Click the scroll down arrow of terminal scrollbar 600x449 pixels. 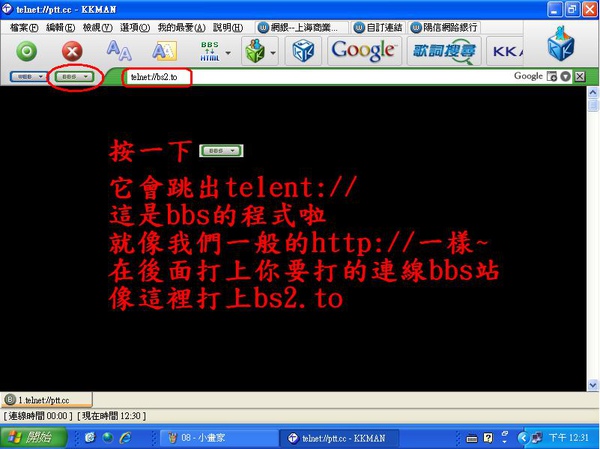tap(593, 385)
